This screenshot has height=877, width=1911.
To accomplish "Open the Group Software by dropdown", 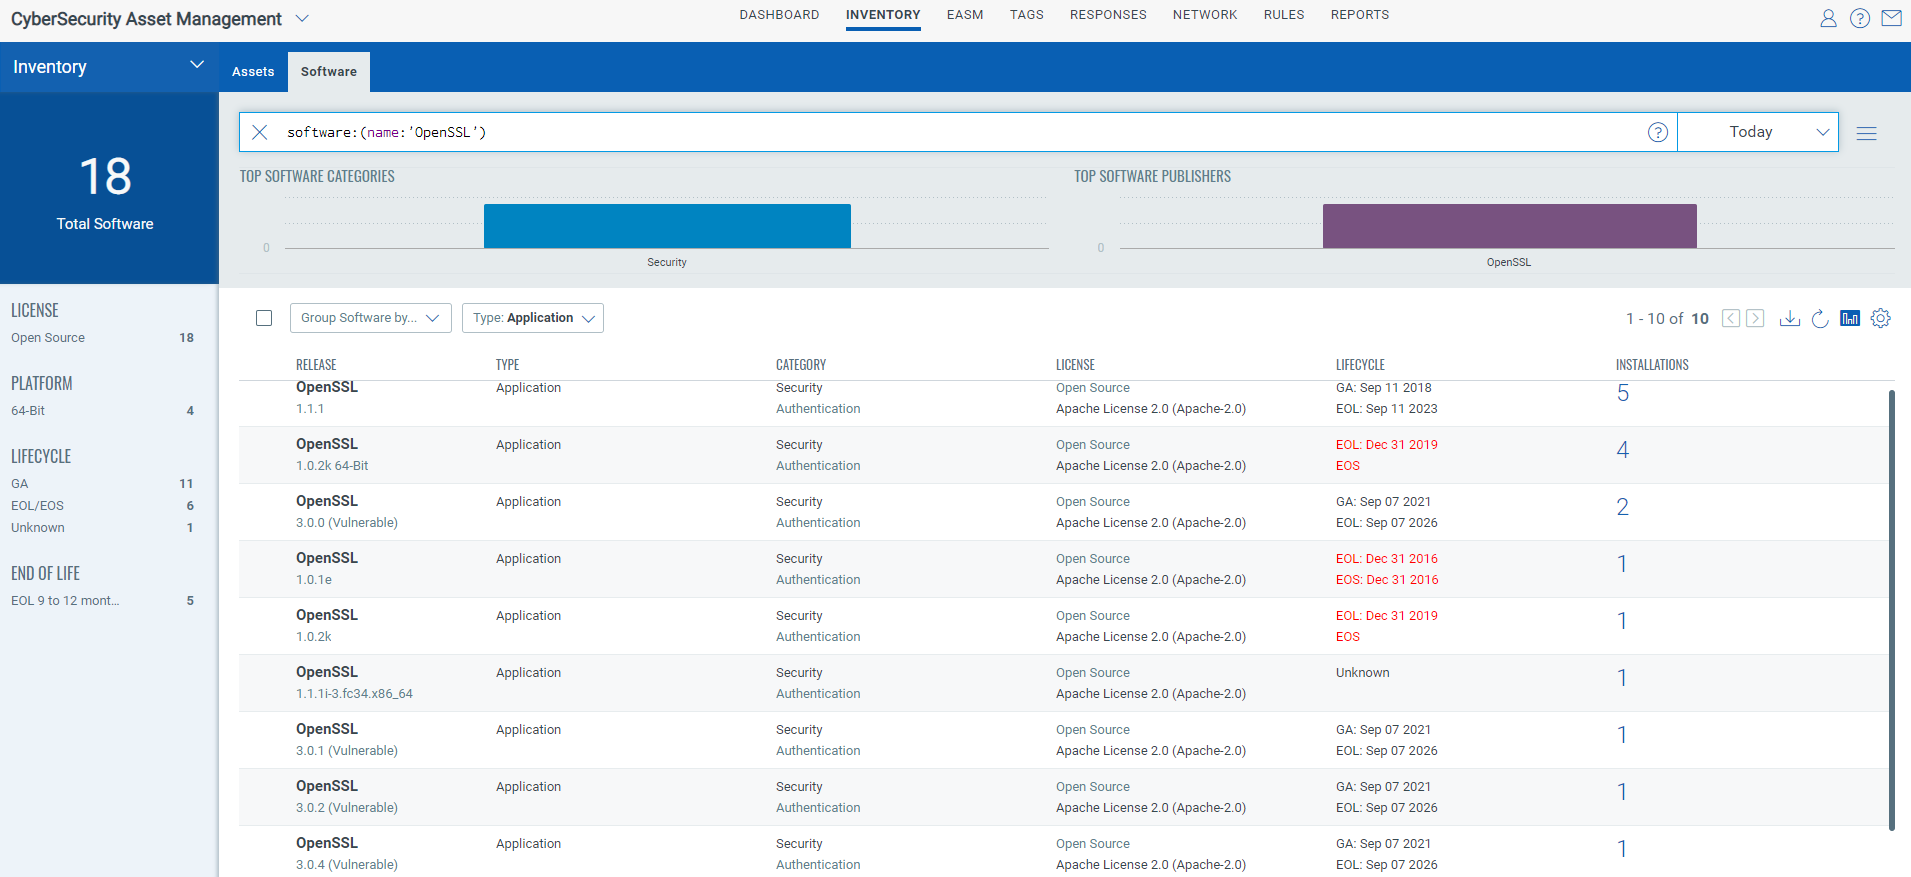I will tap(371, 318).
